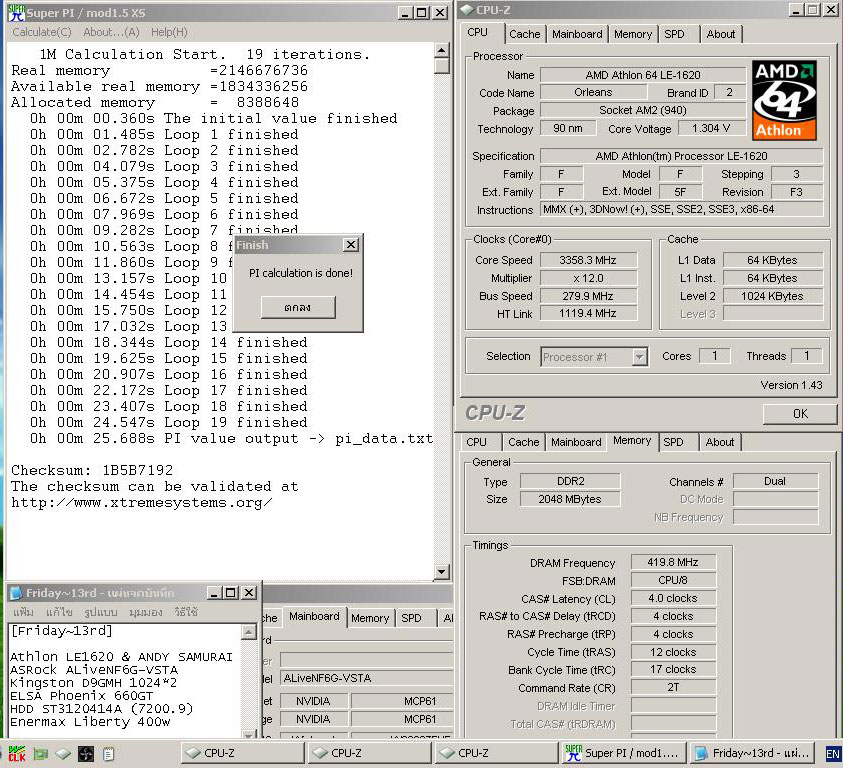Click the green monitor icon in taskbar
843x768 pixels.
pyautogui.click(x=41, y=754)
